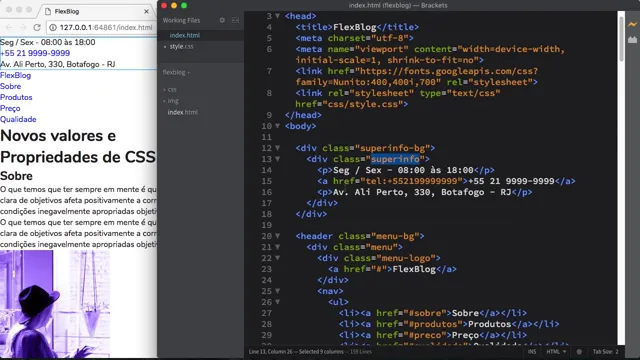Click line number 14 in the gutter

click(x=267, y=170)
